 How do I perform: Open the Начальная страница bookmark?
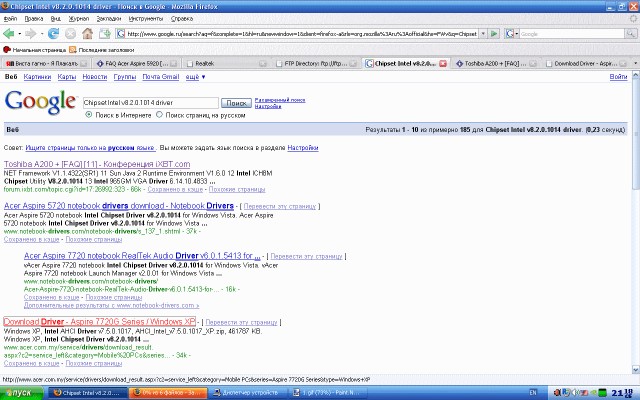coord(34,50)
